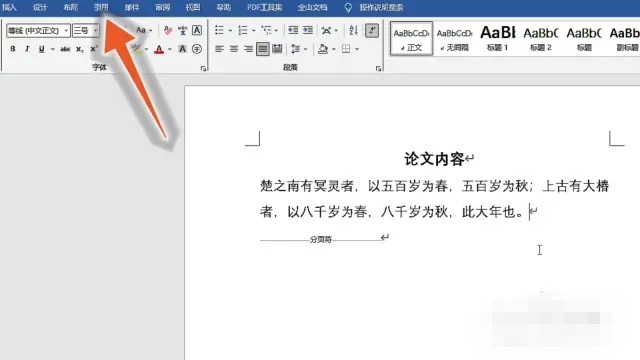640x360 pixels.
Task: Expand Asian layout dropdown arrow
Action: (x=336, y=31)
